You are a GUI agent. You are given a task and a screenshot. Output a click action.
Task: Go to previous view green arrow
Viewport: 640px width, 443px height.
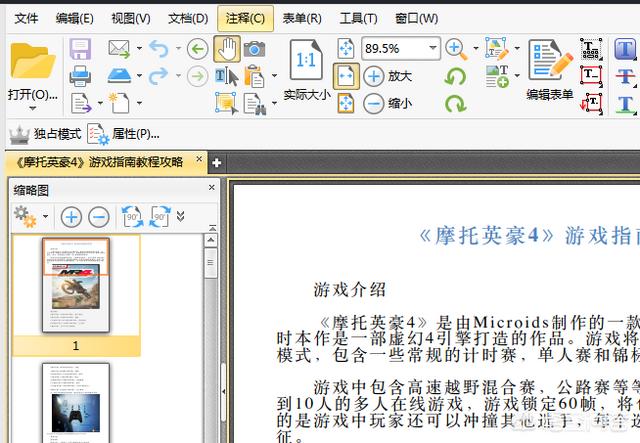198,49
